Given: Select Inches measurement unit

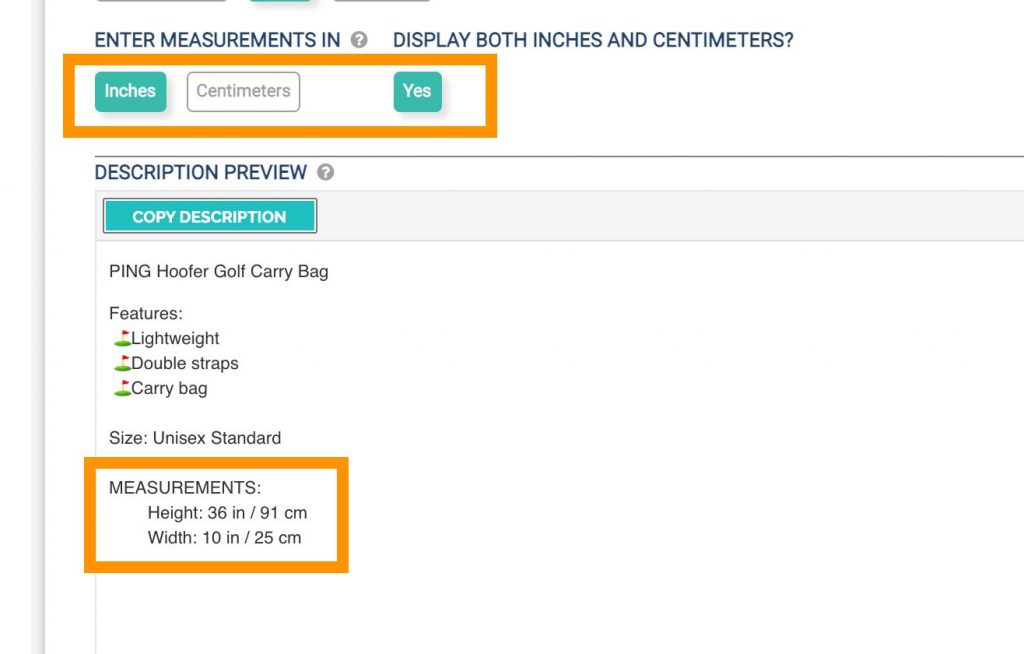Looking at the screenshot, I should point(130,91).
